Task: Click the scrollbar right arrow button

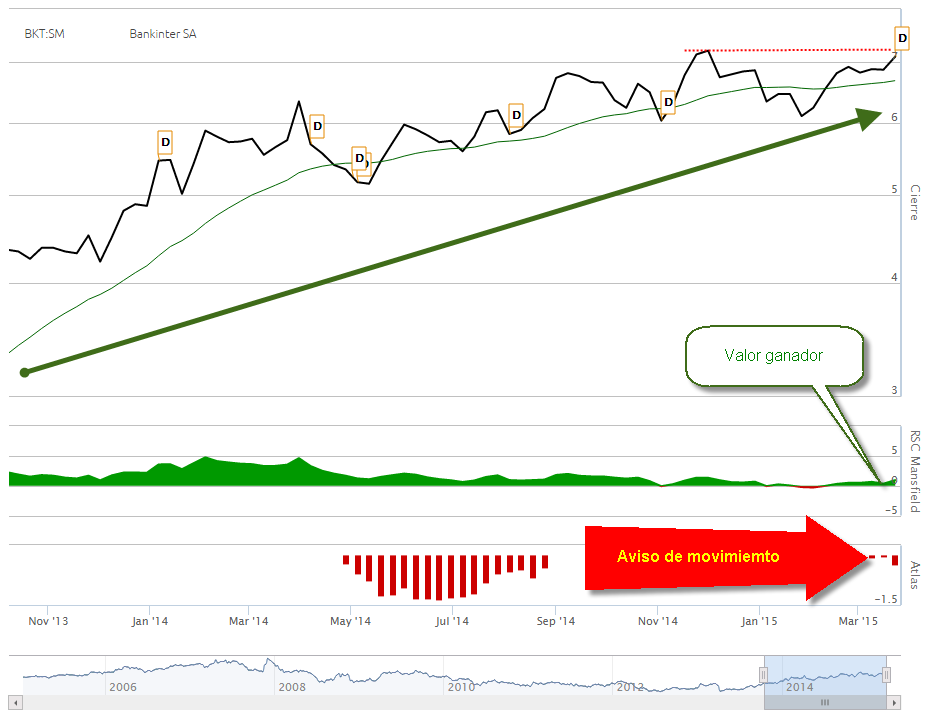Action: pyautogui.click(x=894, y=703)
